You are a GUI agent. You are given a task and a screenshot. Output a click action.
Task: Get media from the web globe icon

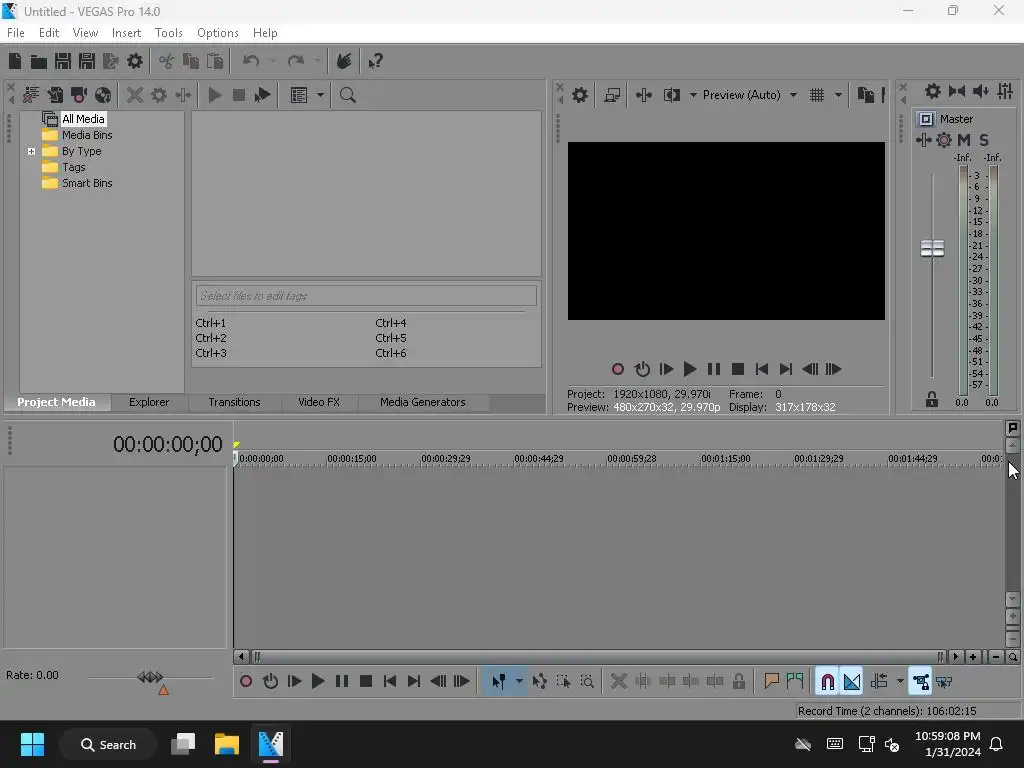click(103, 95)
